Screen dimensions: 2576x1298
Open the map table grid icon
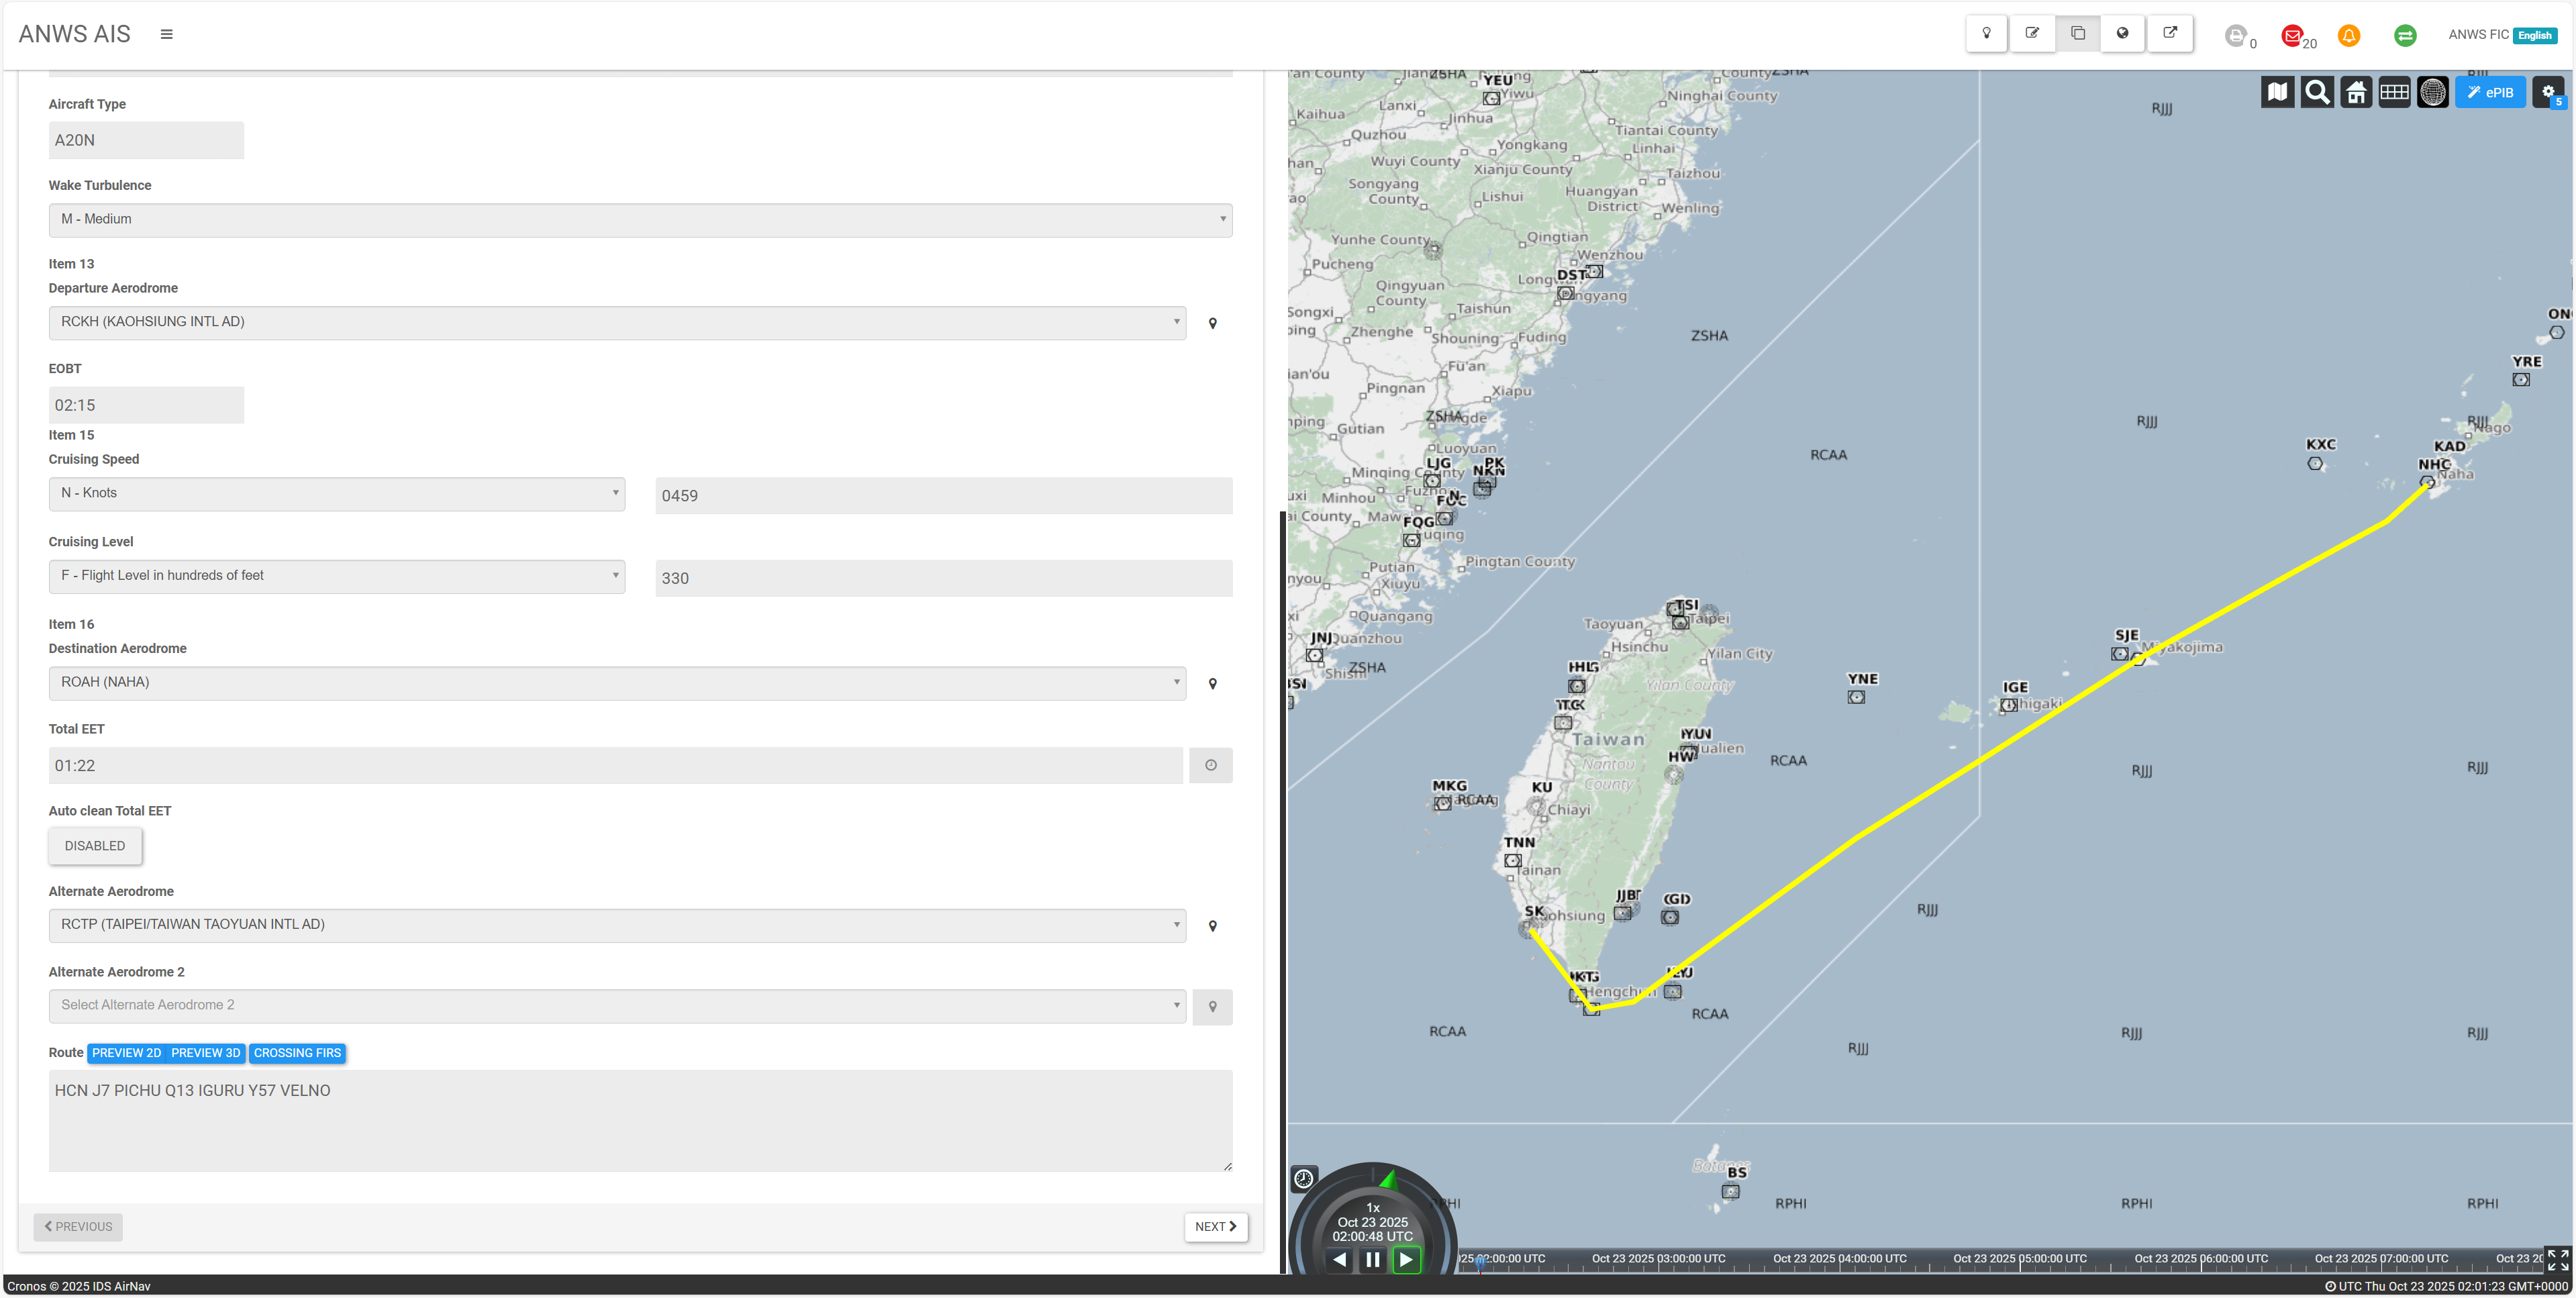pyautogui.click(x=2394, y=92)
